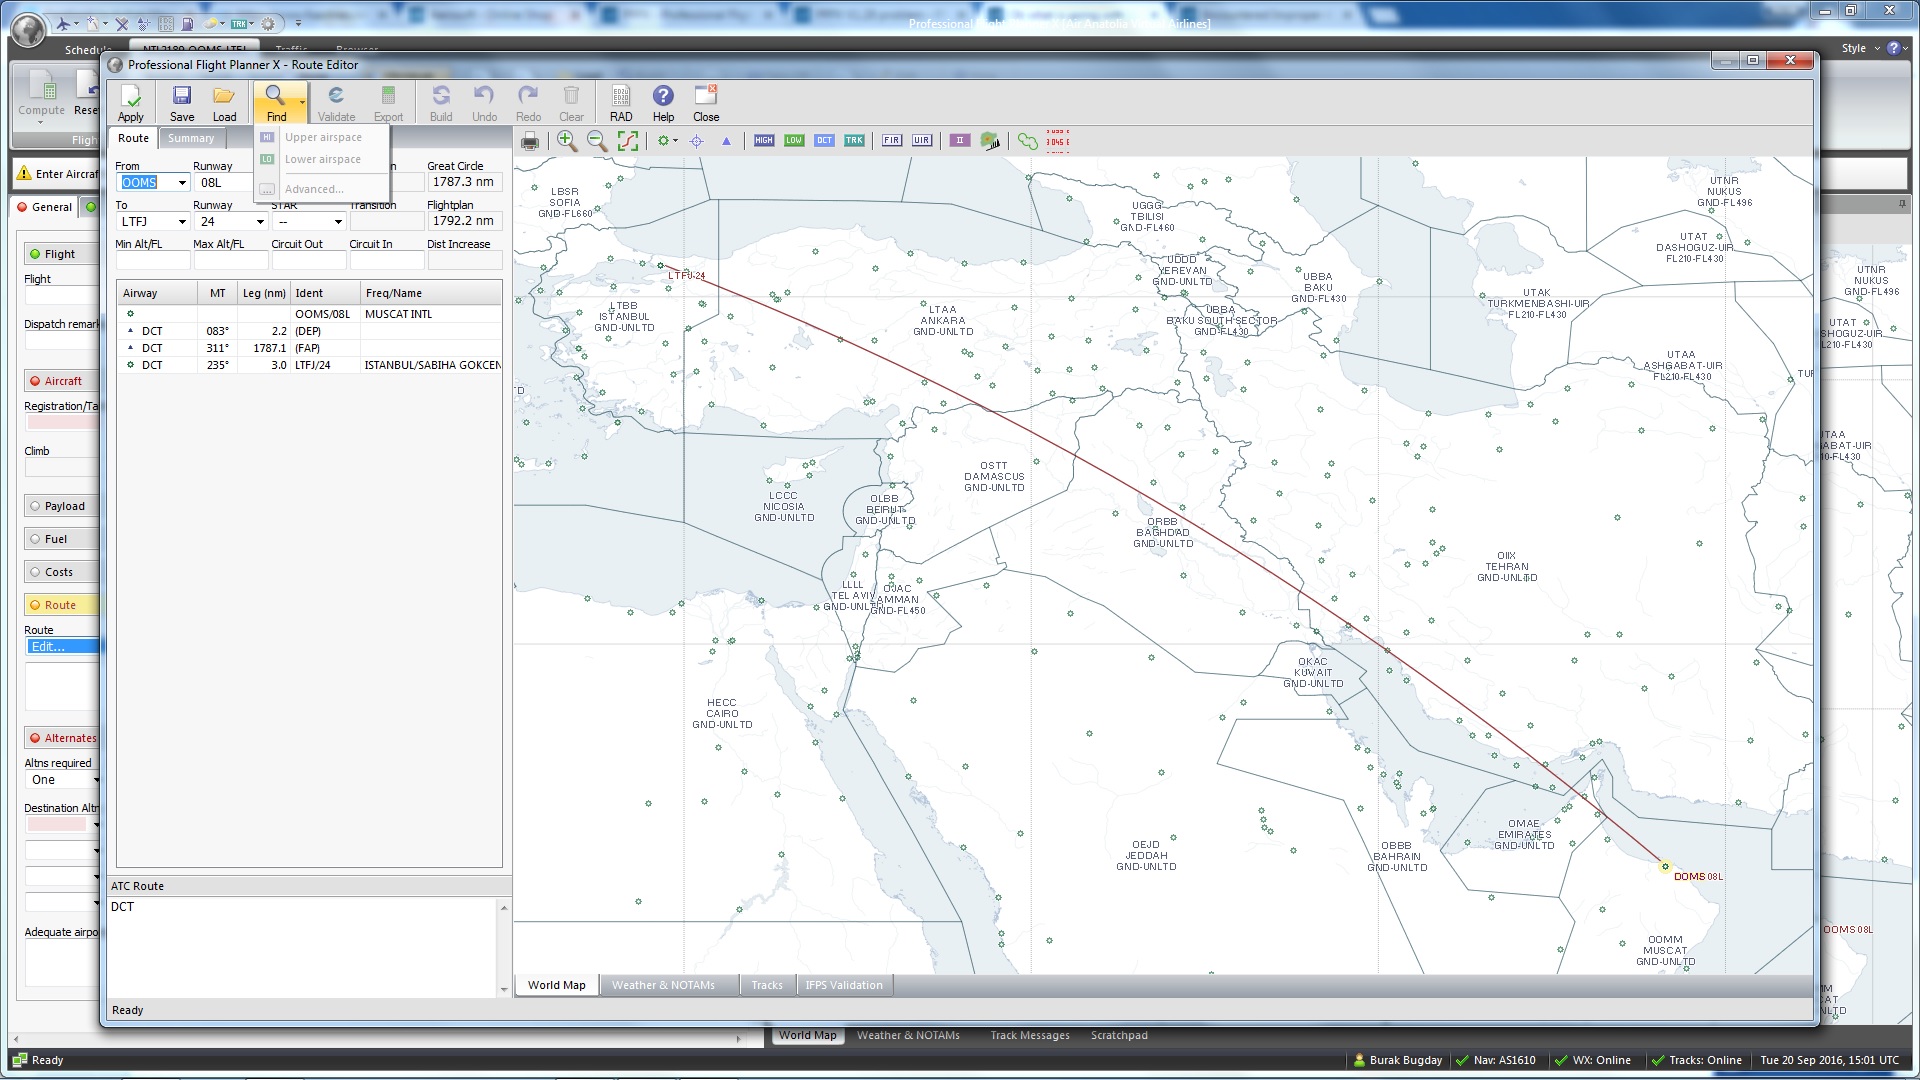1920x1080 pixels.
Task: Clear the route with trash icon
Action: pyautogui.click(x=571, y=103)
